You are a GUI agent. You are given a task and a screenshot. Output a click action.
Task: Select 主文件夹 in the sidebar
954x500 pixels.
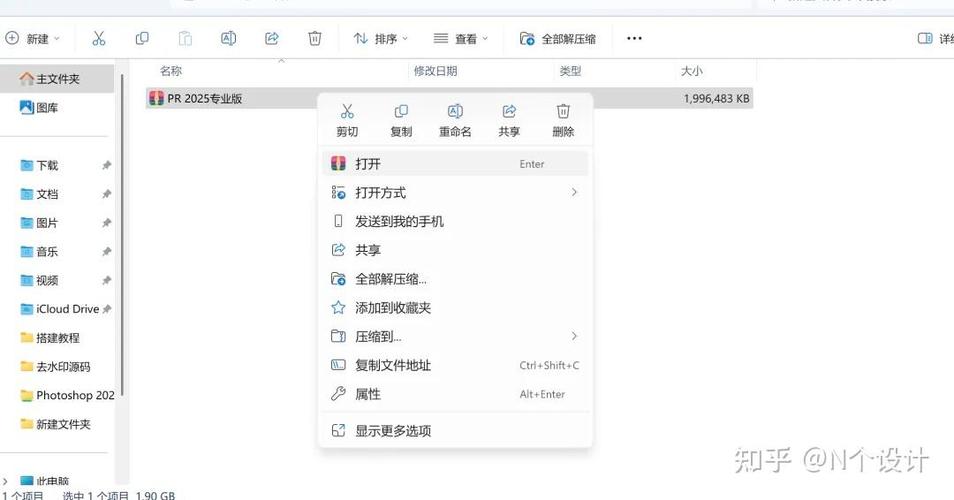(57, 78)
